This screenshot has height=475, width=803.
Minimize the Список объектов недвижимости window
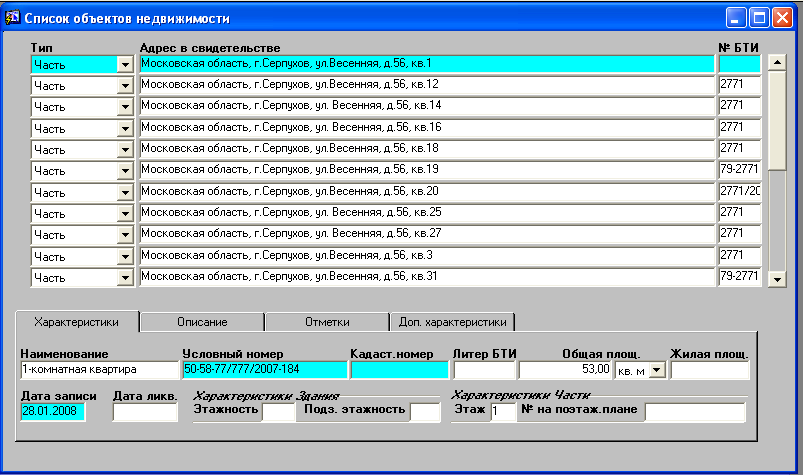point(736,18)
